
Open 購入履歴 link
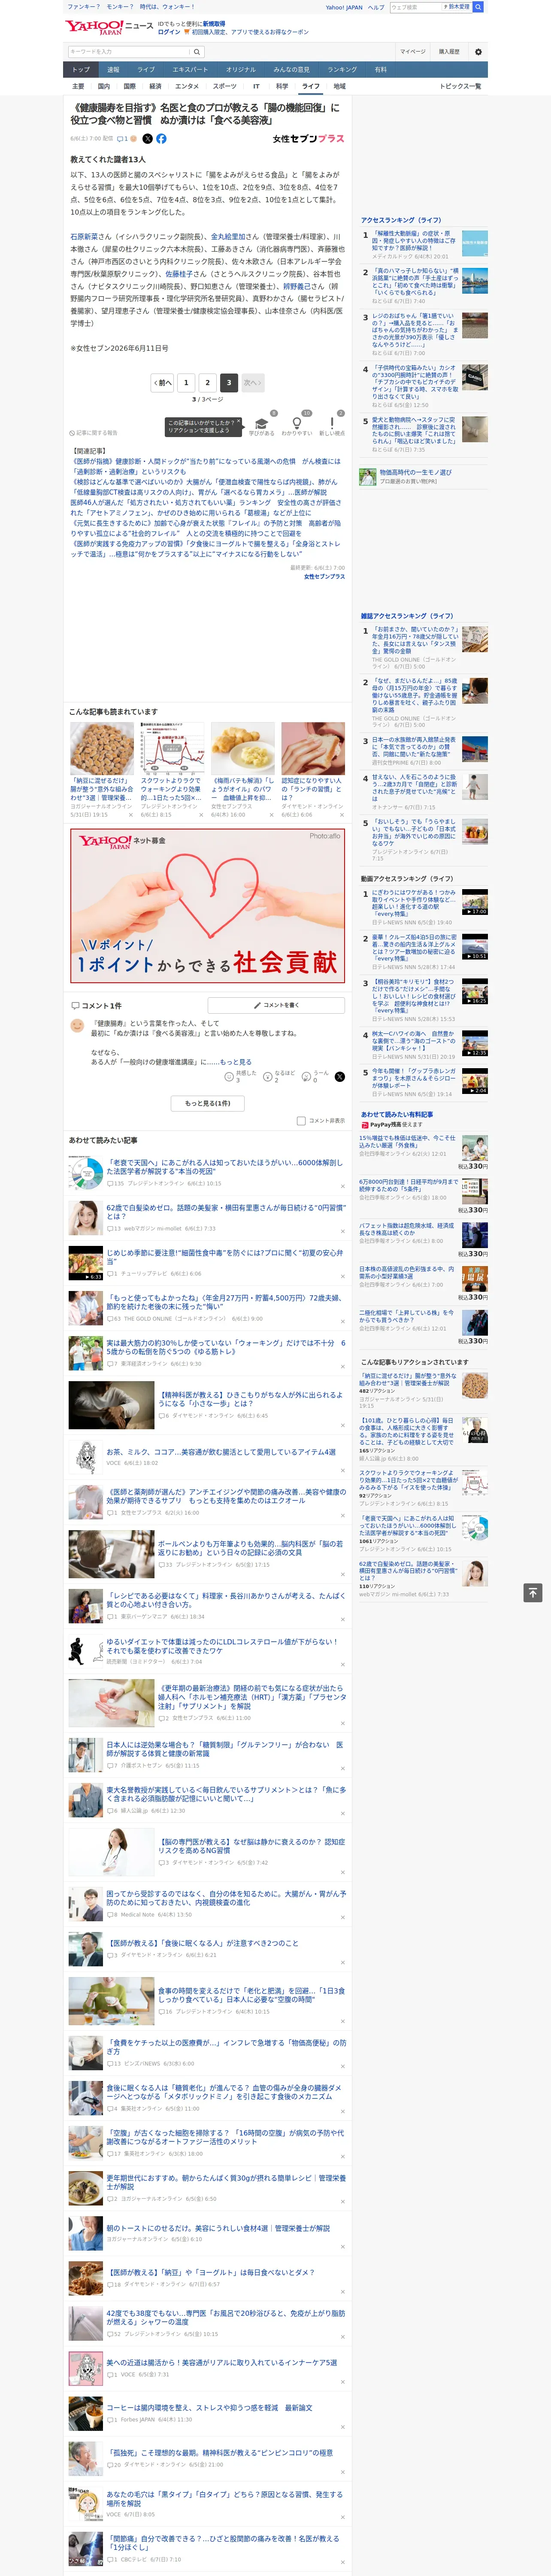point(449,51)
